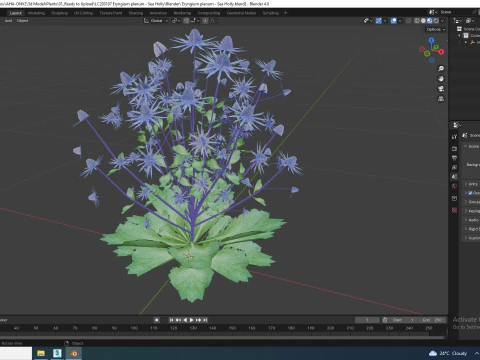
Task: Expand the armature object in outliner
Action: [x=466, y=42]
